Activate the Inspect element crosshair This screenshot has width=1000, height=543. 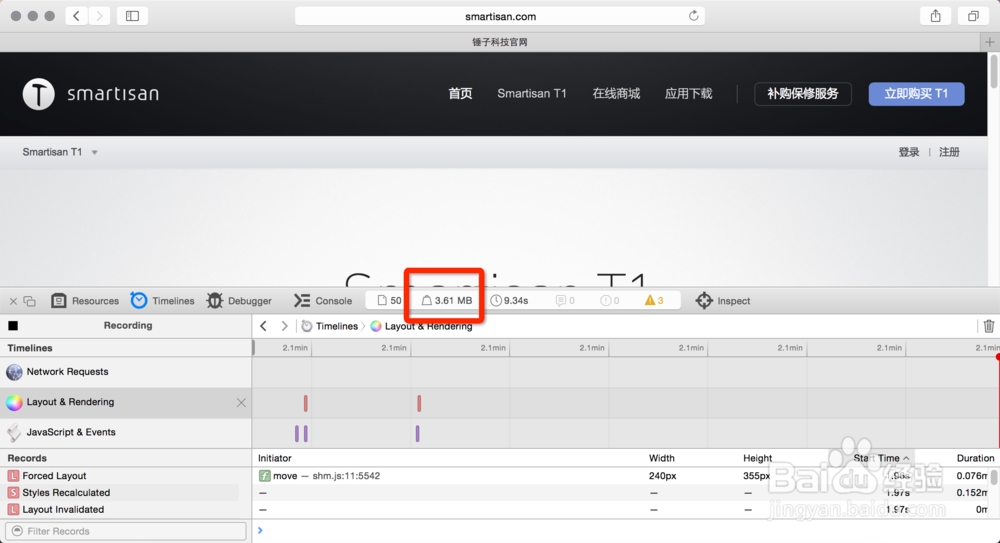coord(723,301)
